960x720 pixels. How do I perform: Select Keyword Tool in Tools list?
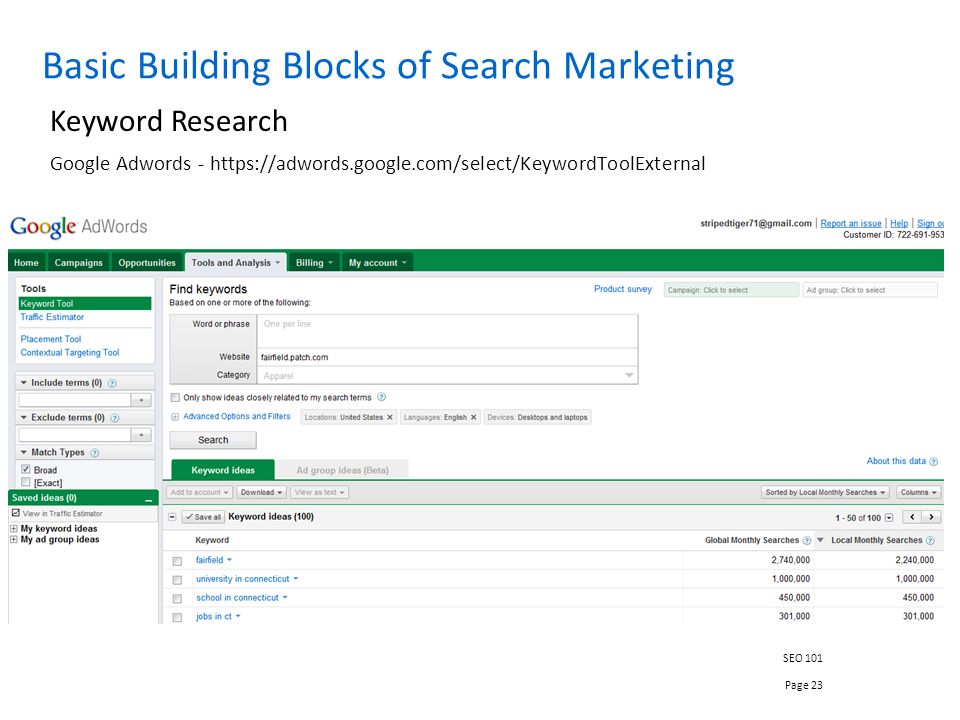point(85,304)
